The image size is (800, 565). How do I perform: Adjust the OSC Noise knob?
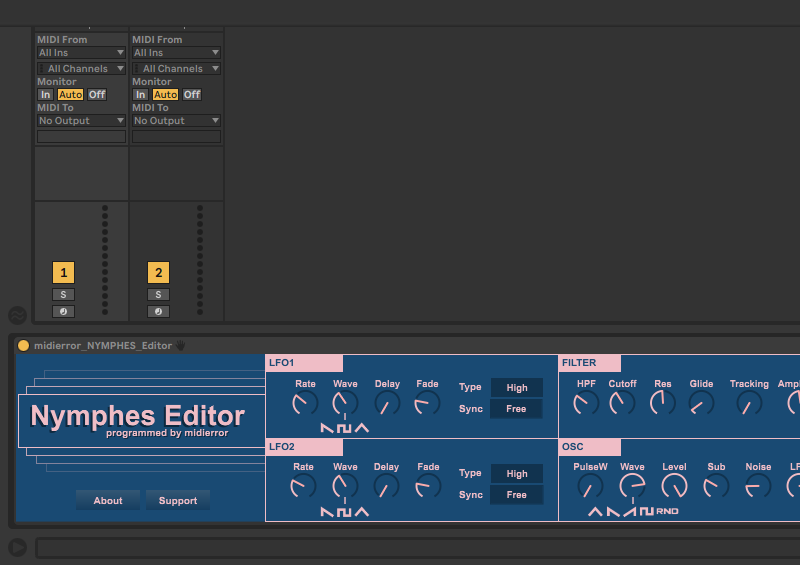[758, 486]
